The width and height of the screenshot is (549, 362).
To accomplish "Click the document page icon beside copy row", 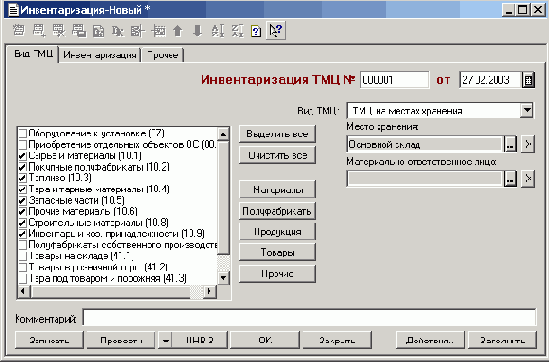I will point(98,31).
